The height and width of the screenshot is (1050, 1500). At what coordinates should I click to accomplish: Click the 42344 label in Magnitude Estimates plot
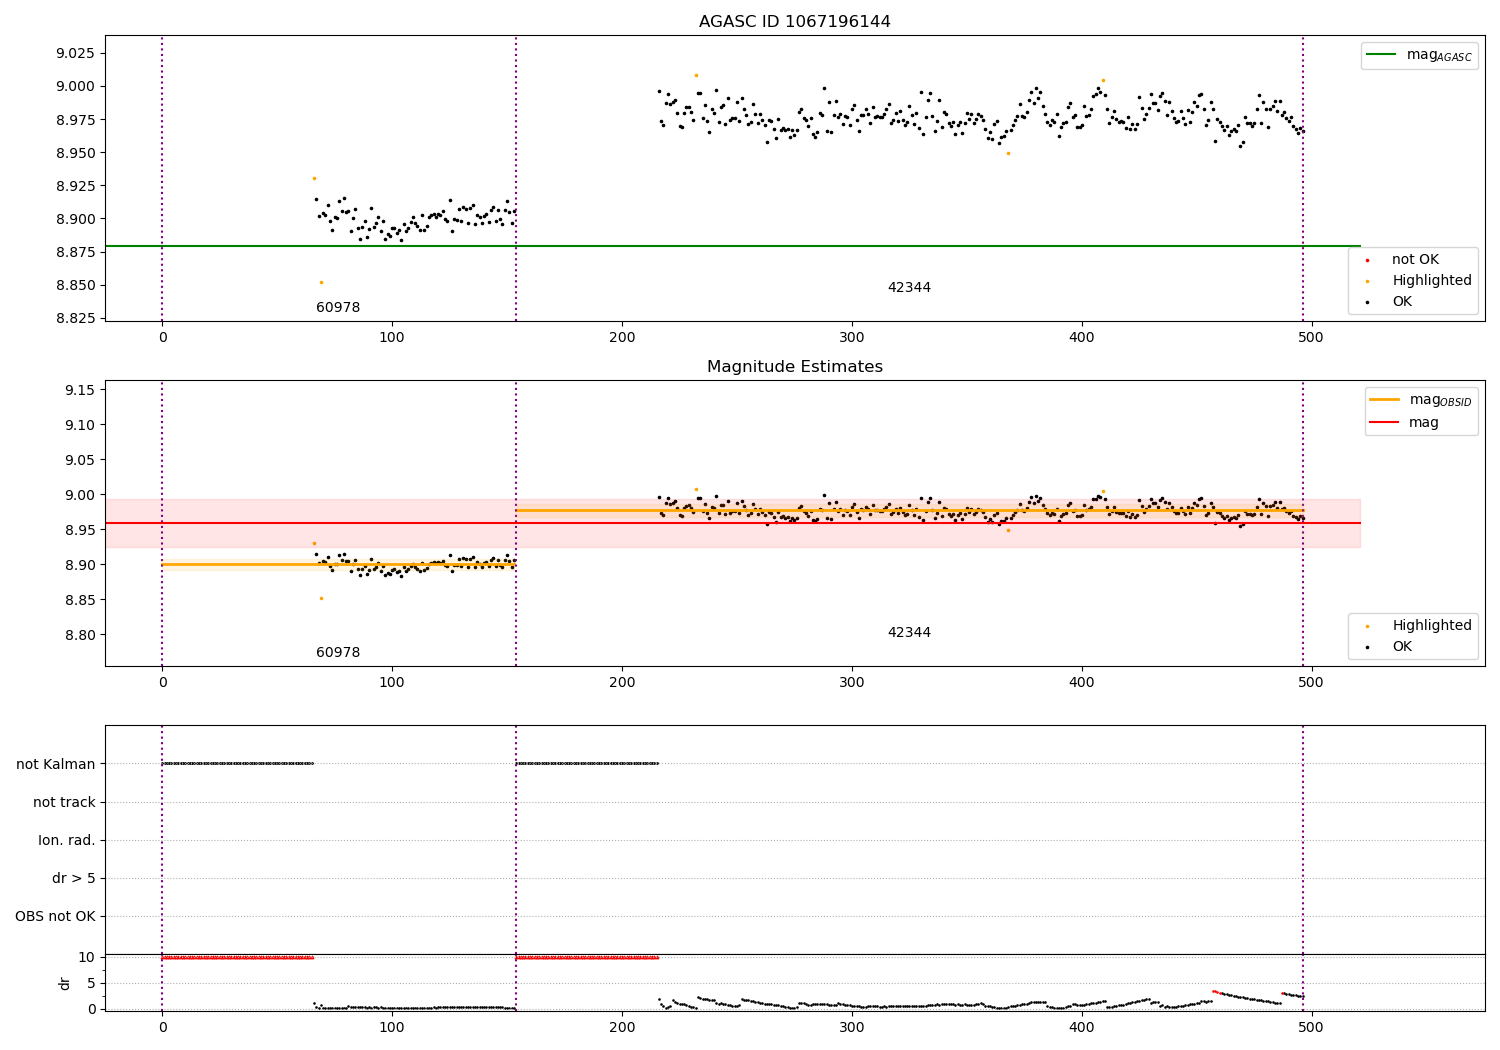pyautogui.click(x=909, y=633)
